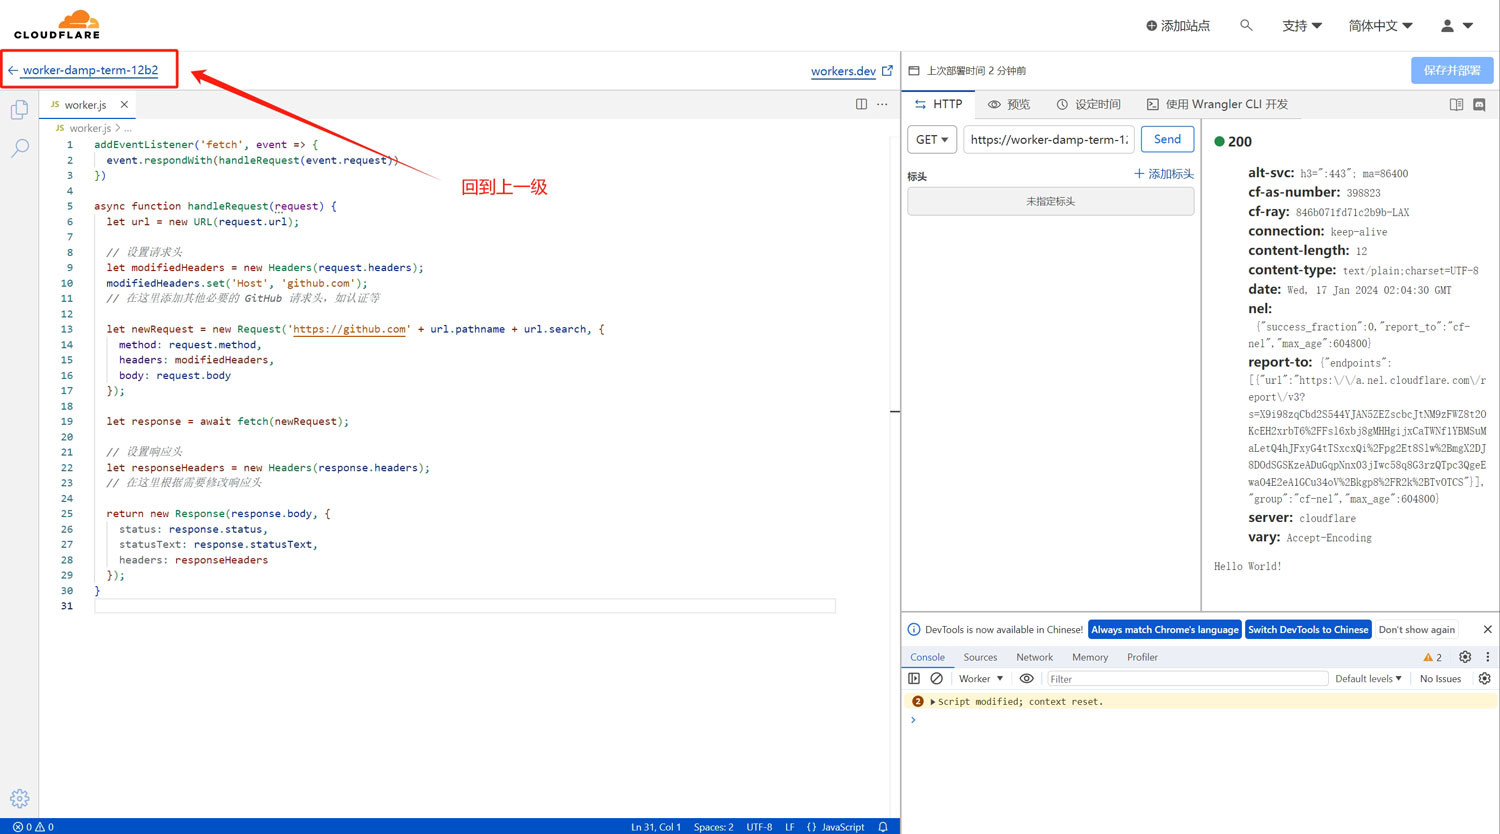
Task: Select the Console tab in DevTools
Action: pos(927,657)
